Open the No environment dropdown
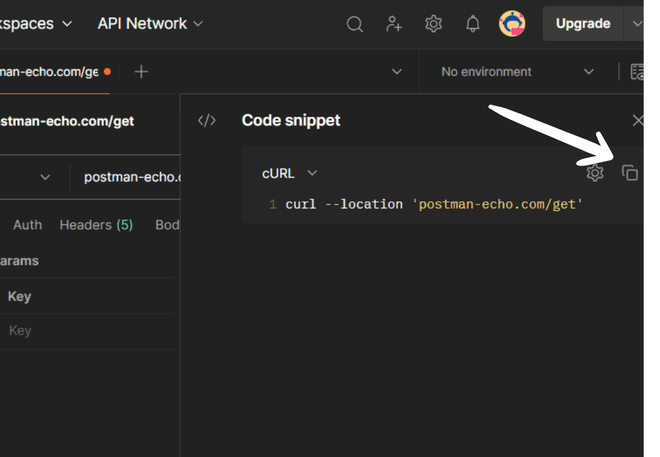 point(517,72)
